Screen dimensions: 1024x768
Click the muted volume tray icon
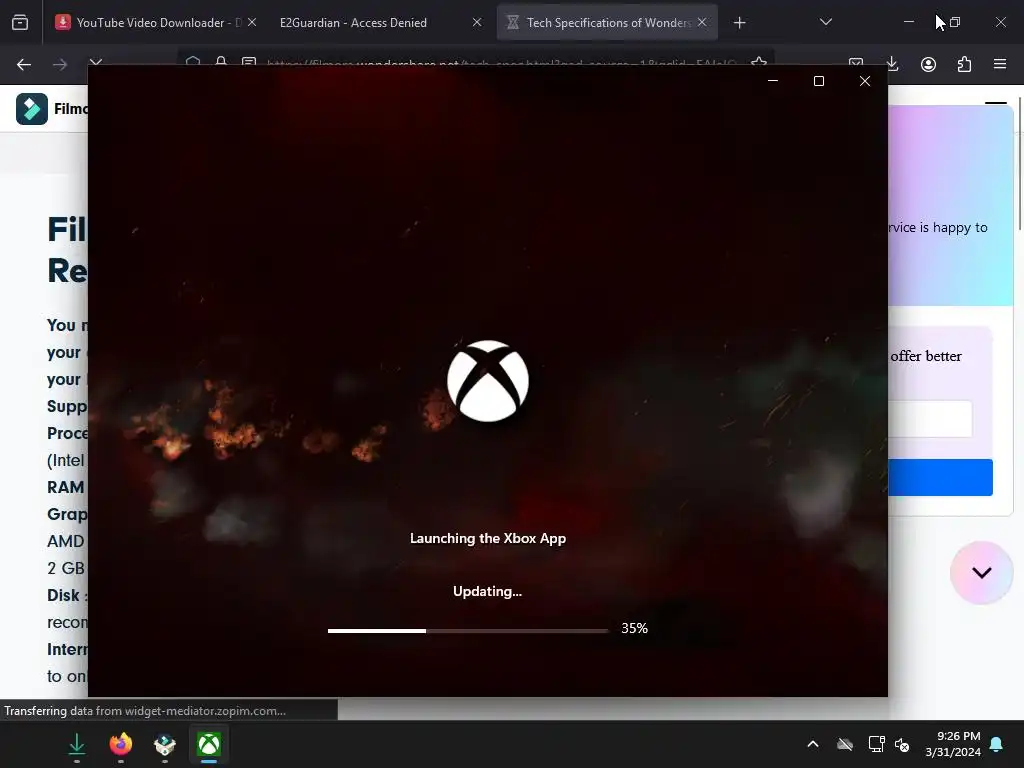[x=903, y=744]
